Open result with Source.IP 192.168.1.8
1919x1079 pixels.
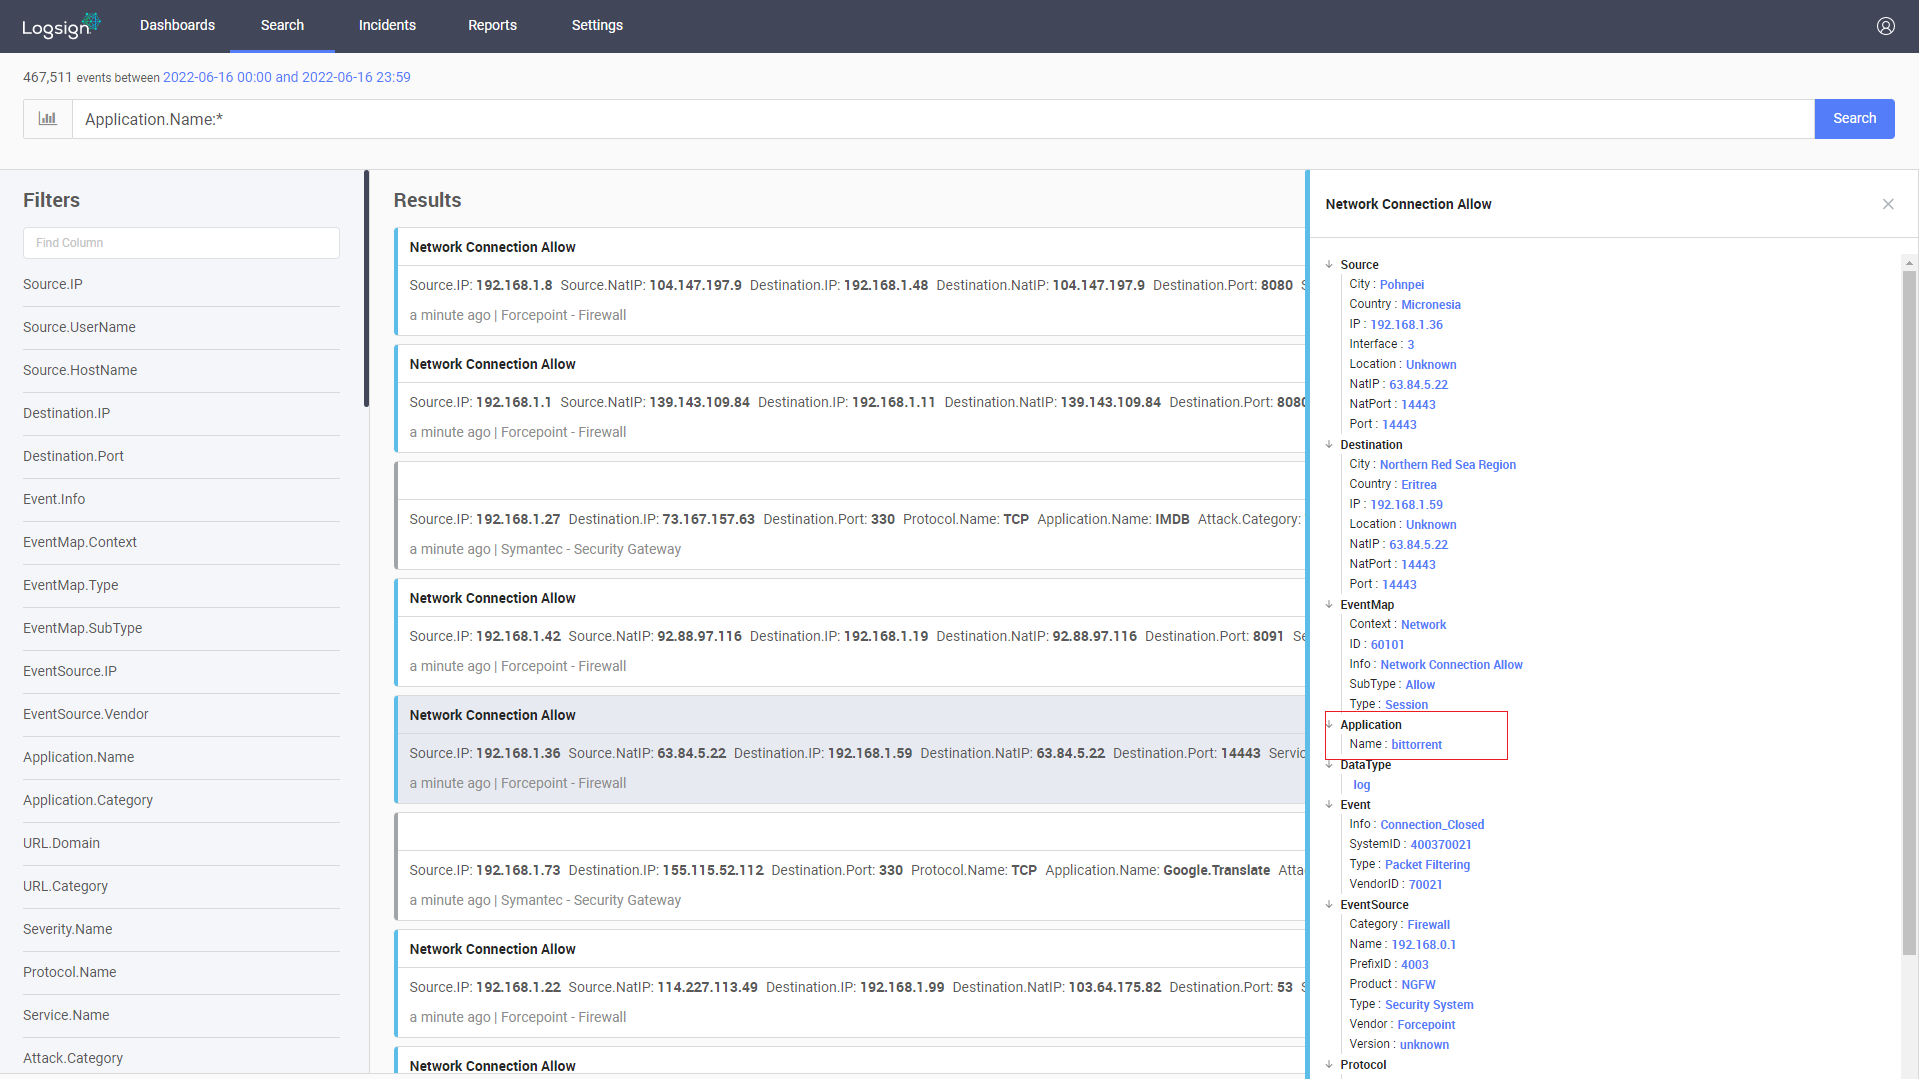click(x=850, y=282)
